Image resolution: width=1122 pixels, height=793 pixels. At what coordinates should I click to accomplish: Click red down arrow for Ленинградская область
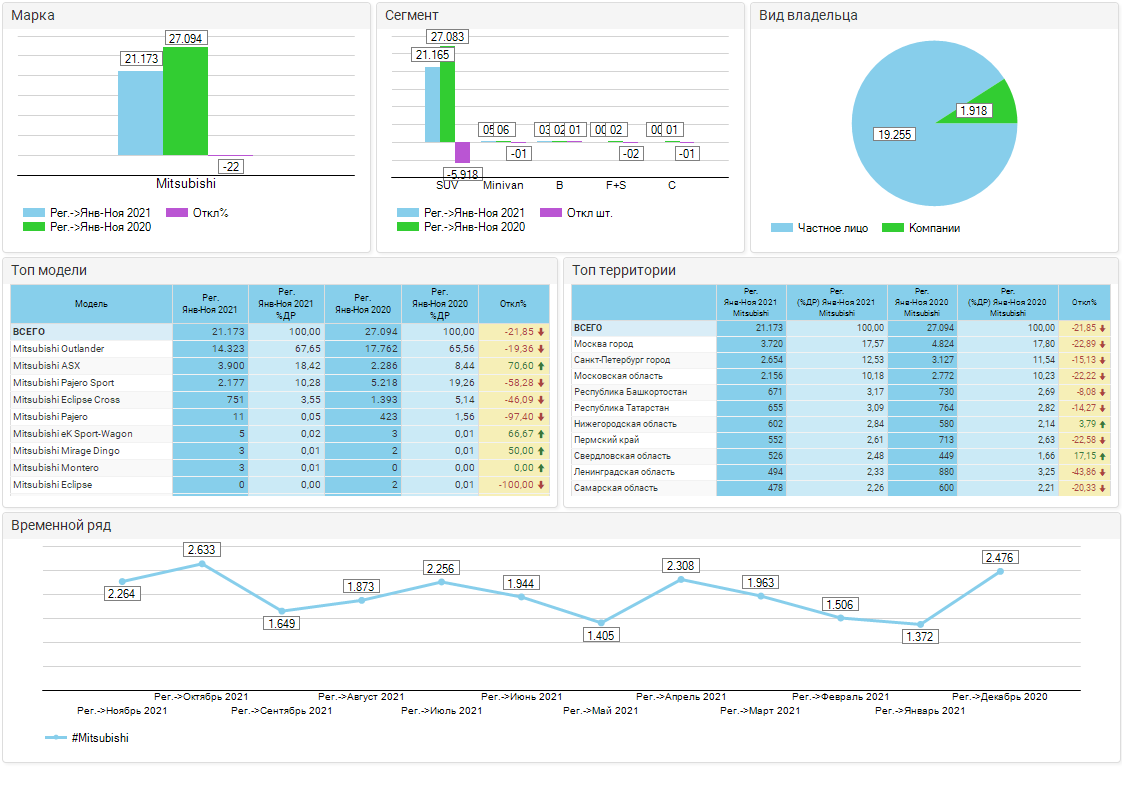1102,472
